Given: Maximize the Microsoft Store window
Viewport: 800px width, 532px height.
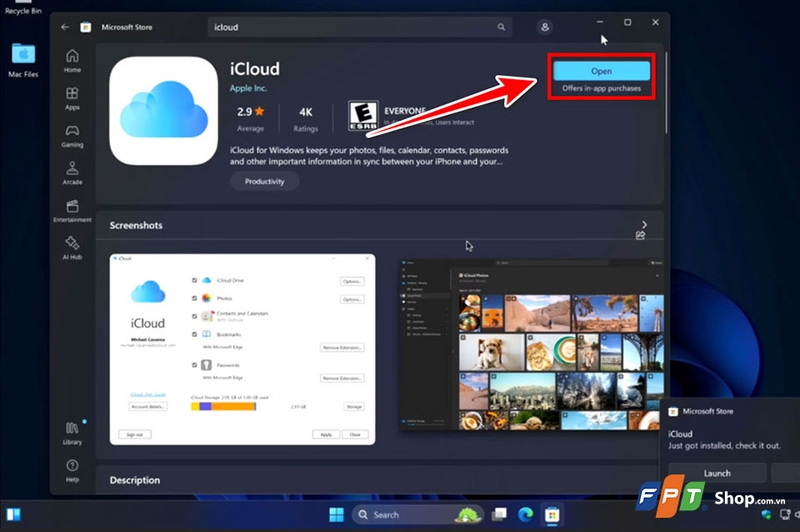Looking at the screenshot, I should tap(628, 22).
